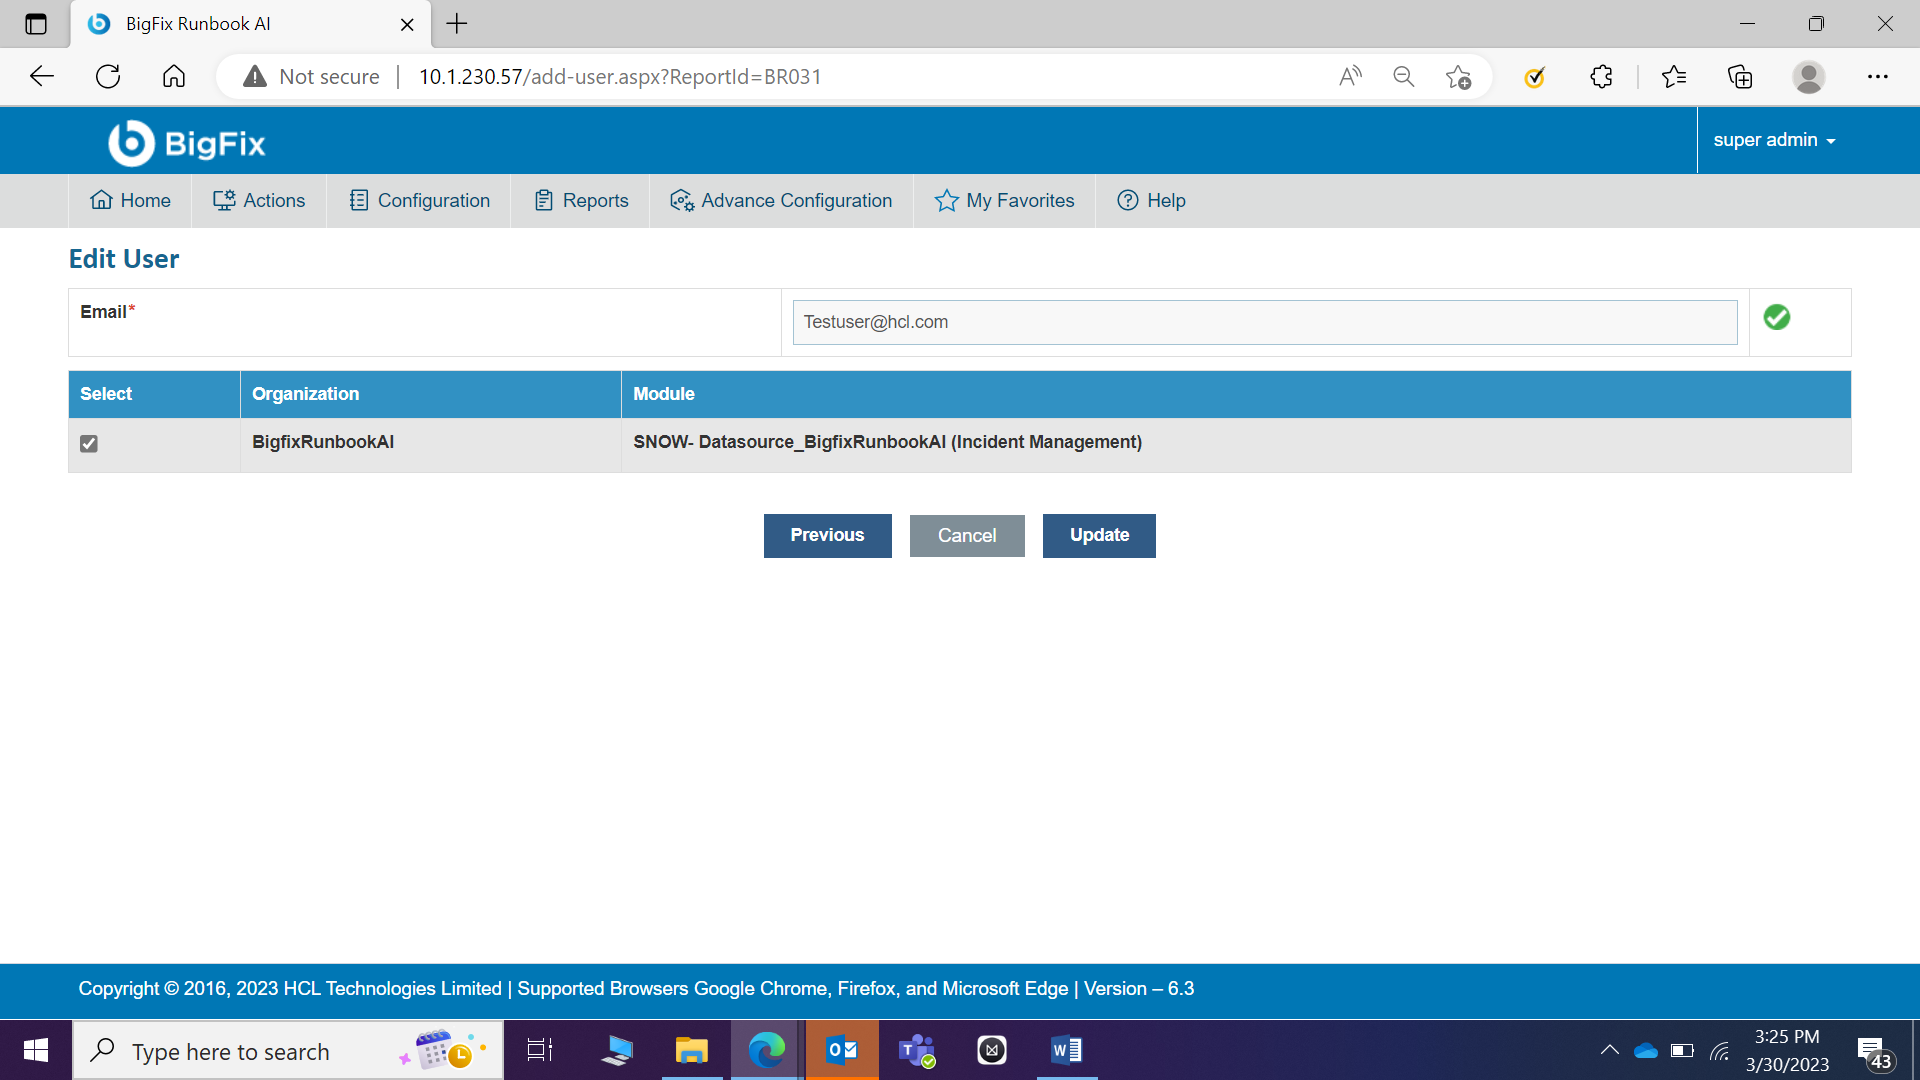Click the green email validation checkmark
1920x1080 pixels.
pos(1776,318)
